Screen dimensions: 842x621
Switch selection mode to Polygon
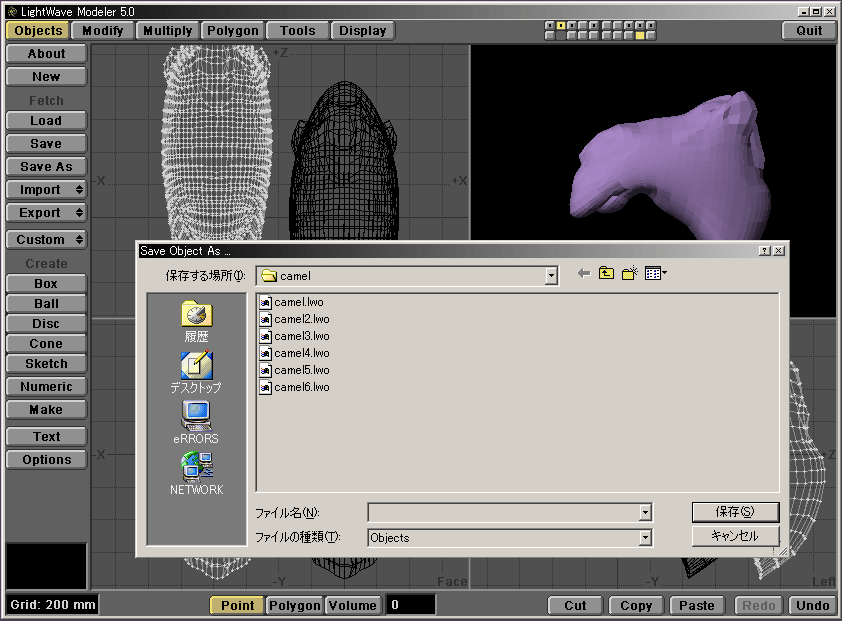[x=295, y=605]
